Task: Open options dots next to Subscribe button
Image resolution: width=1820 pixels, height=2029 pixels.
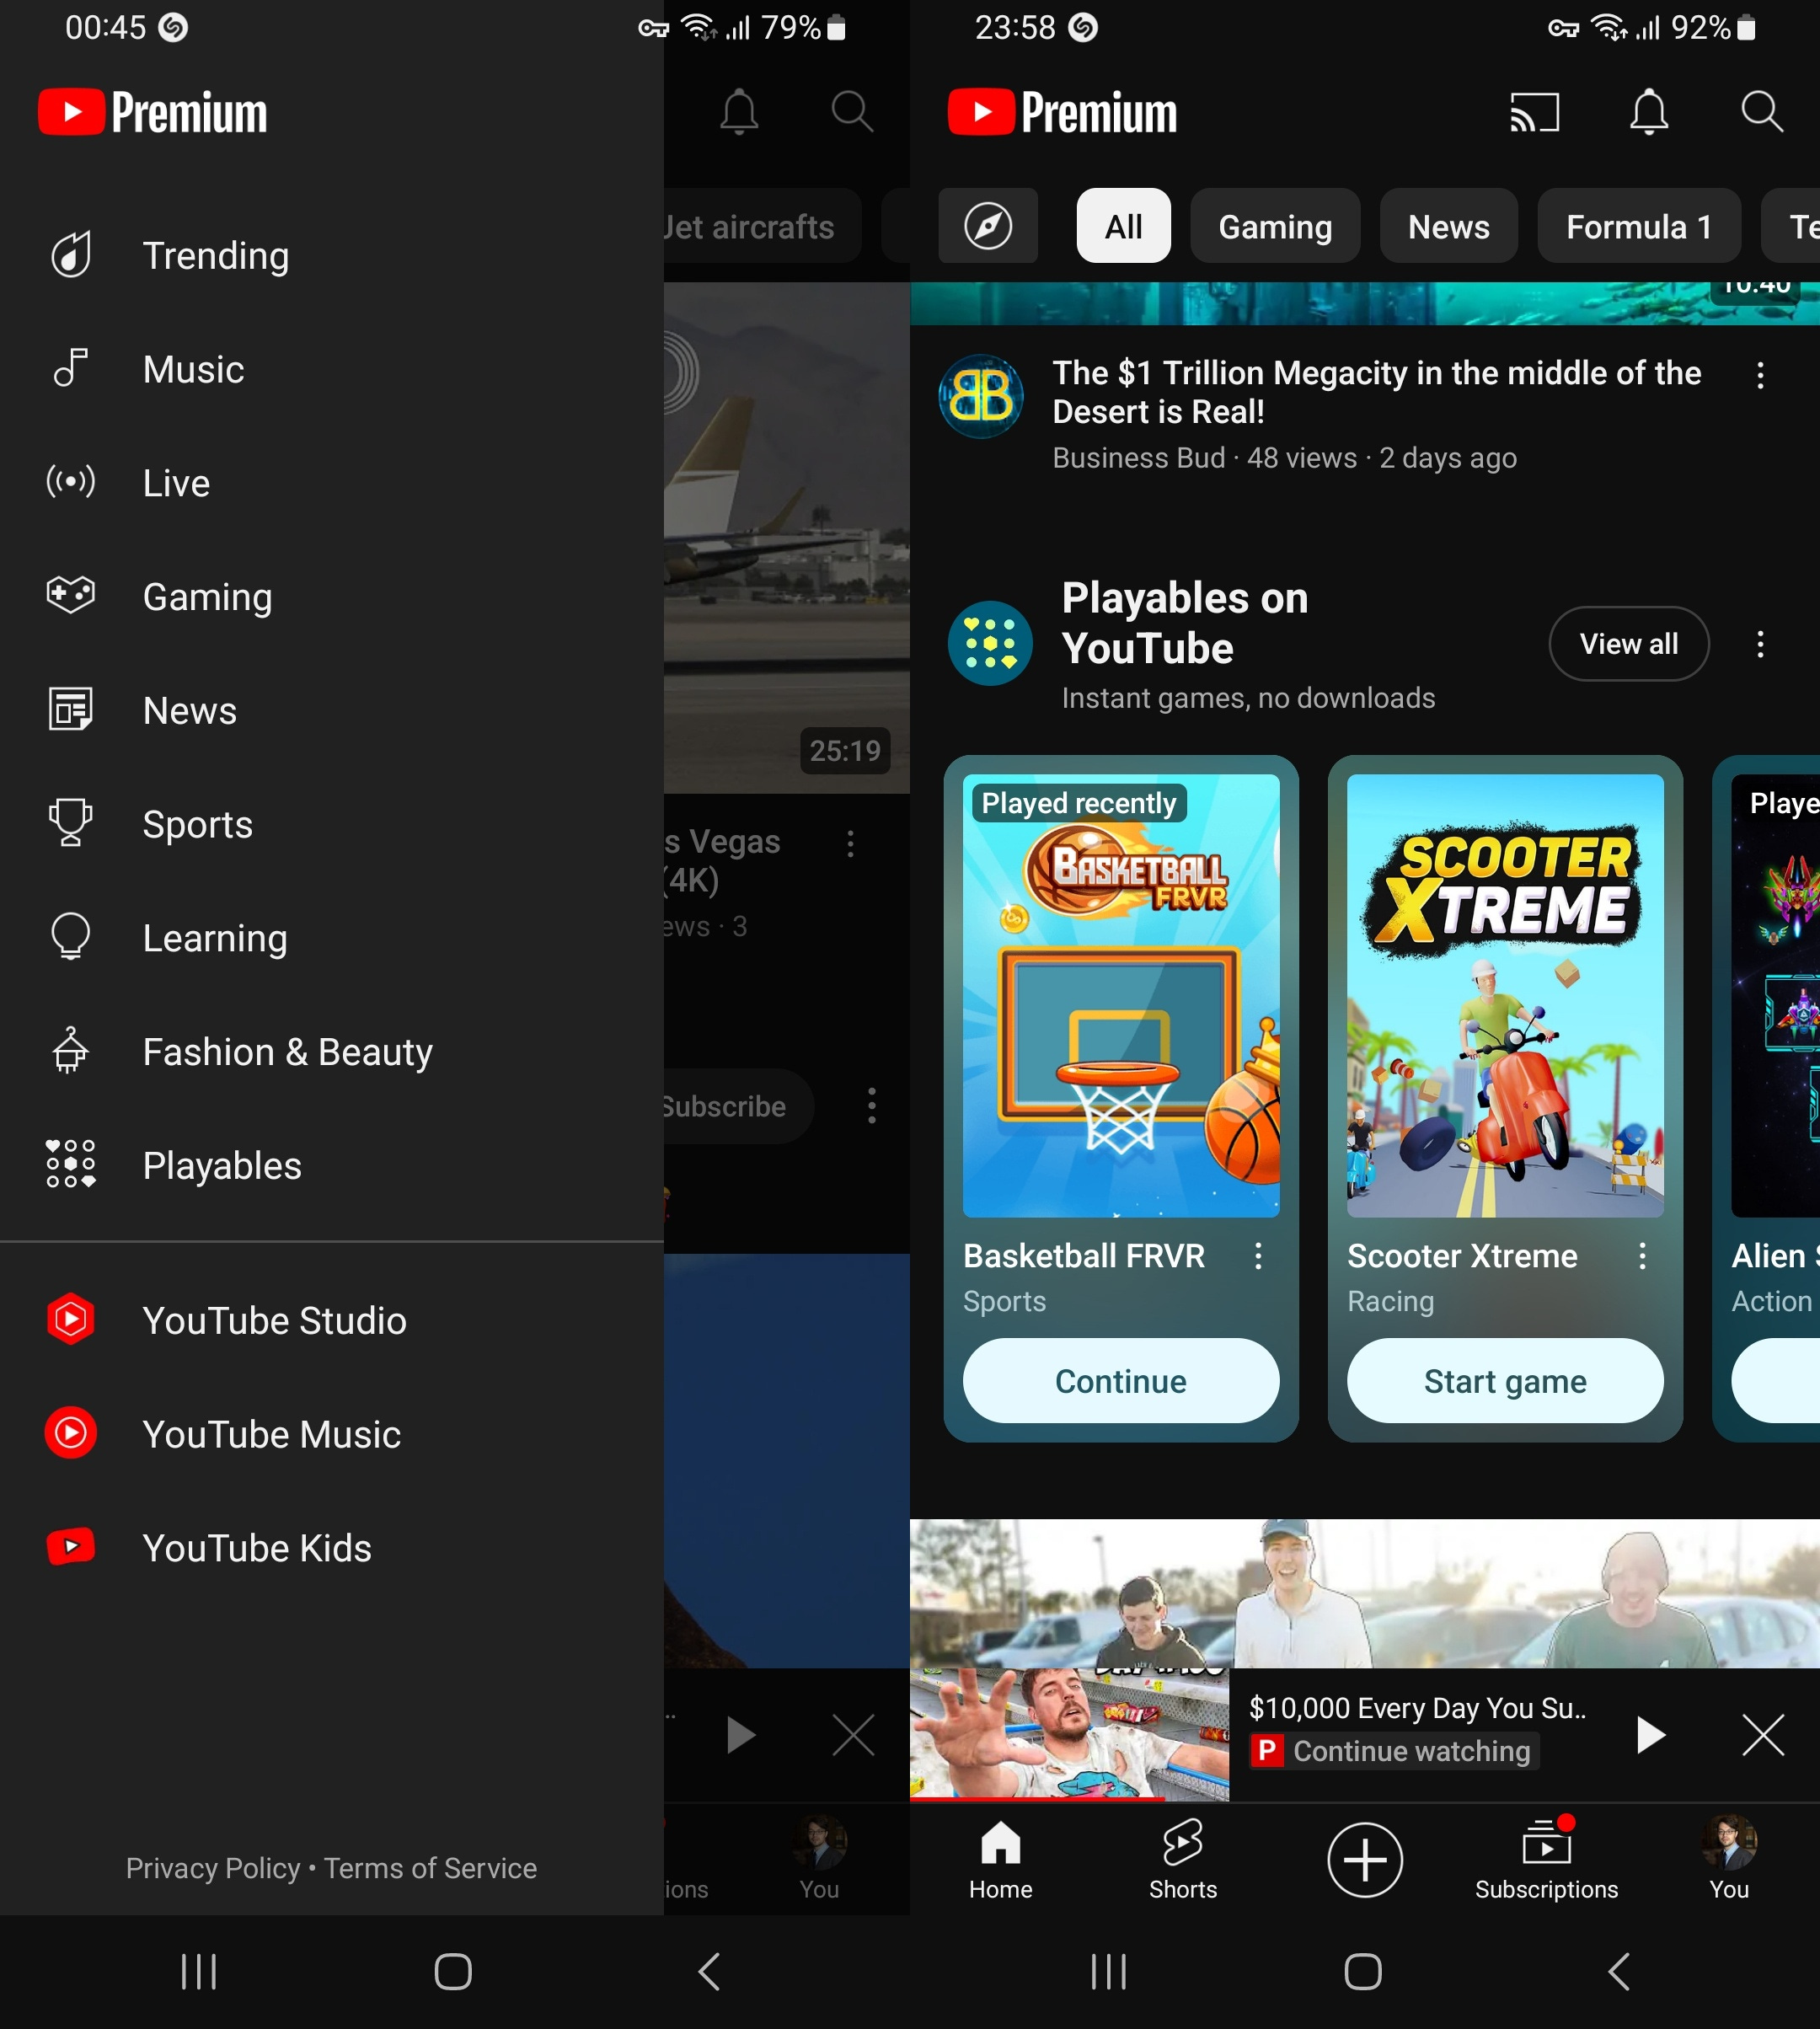Action: pyautogui.click(x=872, y=1106)
